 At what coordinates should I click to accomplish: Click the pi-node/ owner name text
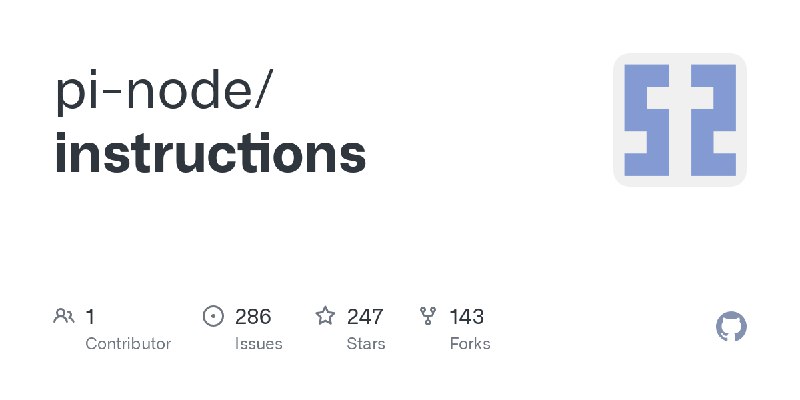point(165,90)
